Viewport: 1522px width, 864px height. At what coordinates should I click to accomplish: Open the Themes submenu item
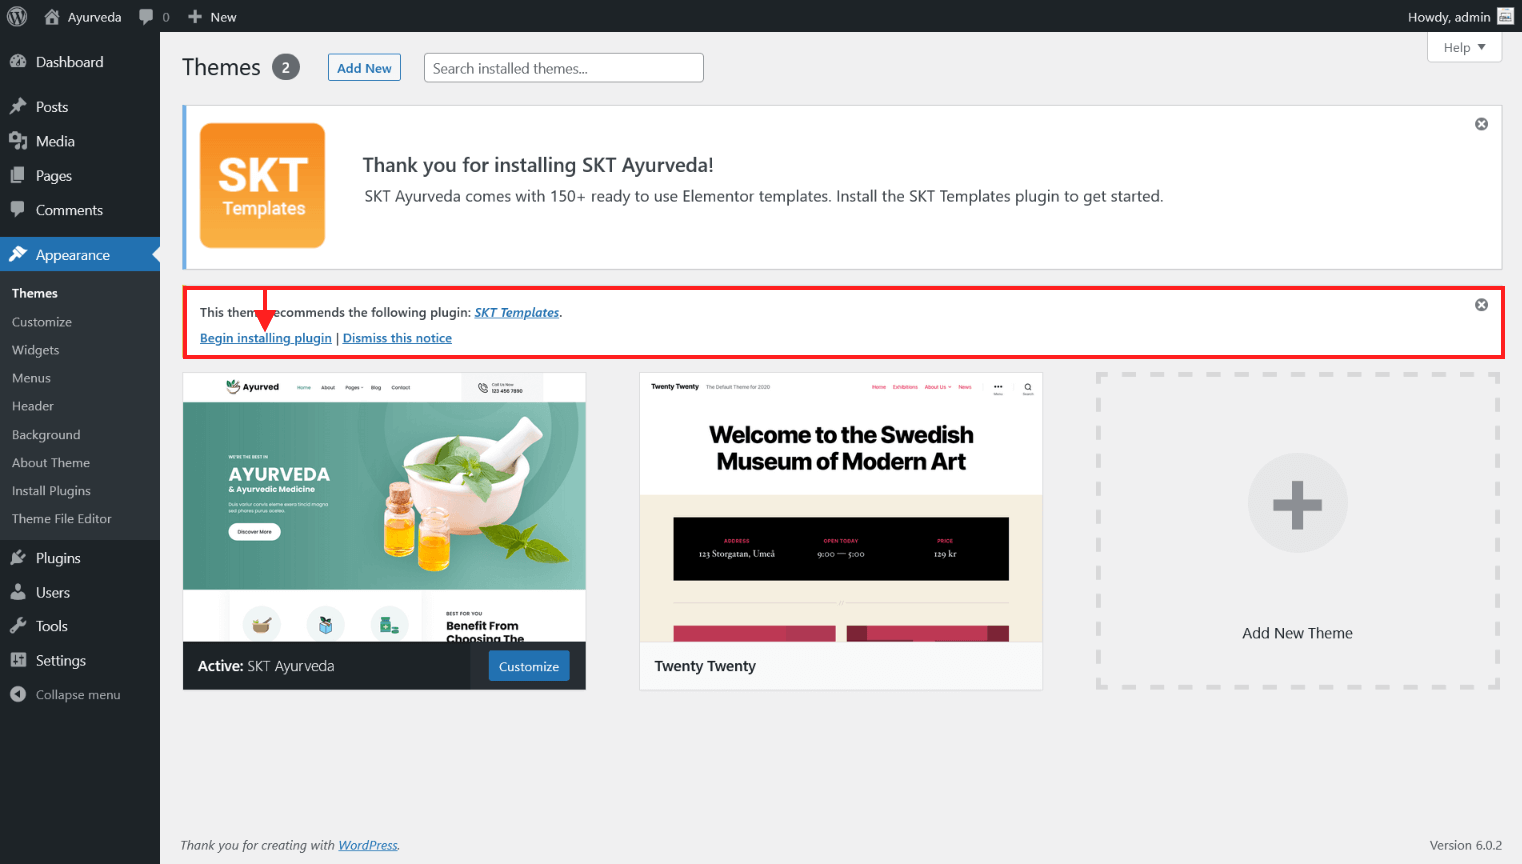coord(35,293)
